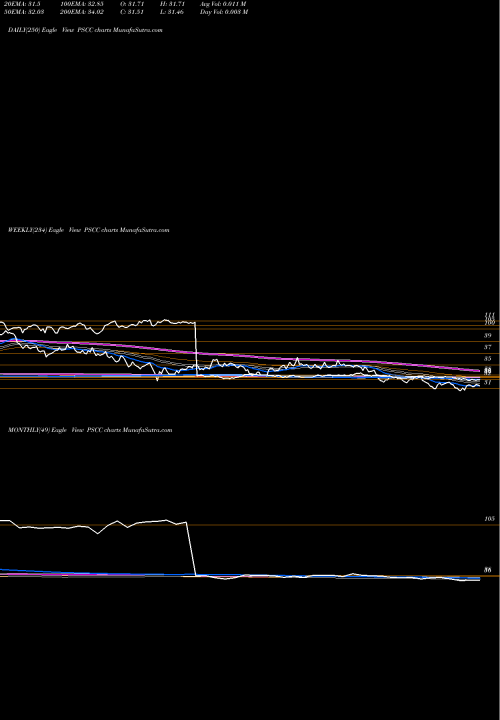Viewport: 500px width, 720px height.
Task: Click the white price drop on monthly chart
Action: (x=191, y=549)
